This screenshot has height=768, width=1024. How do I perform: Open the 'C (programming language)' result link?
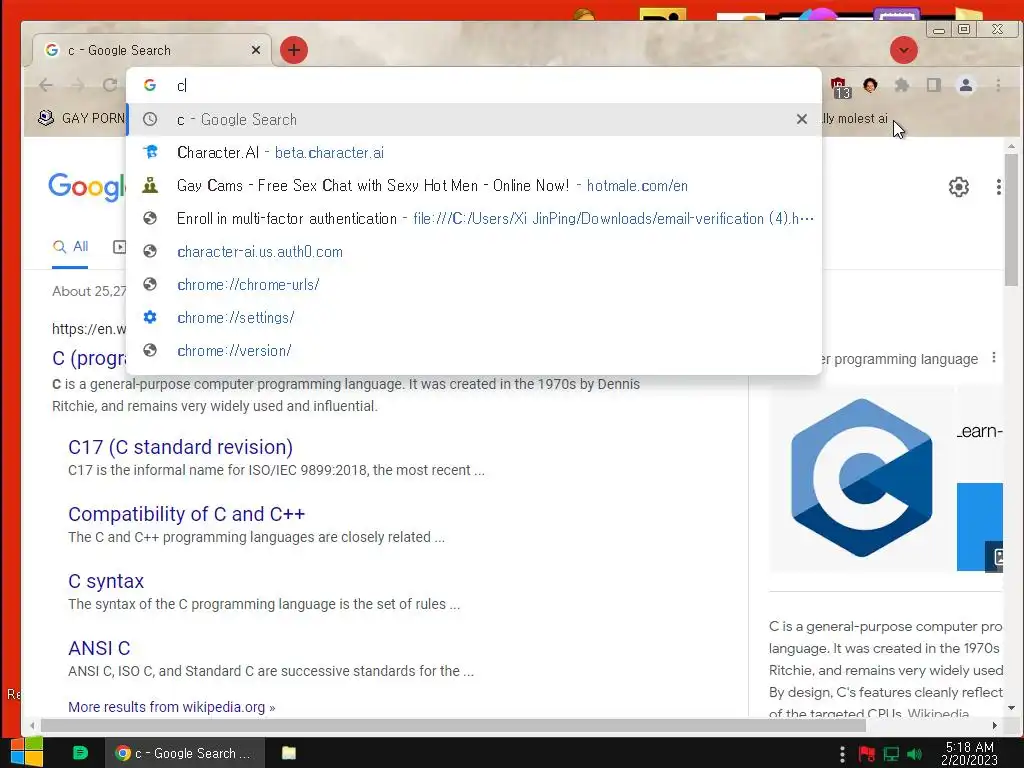(x=89, y=358)
